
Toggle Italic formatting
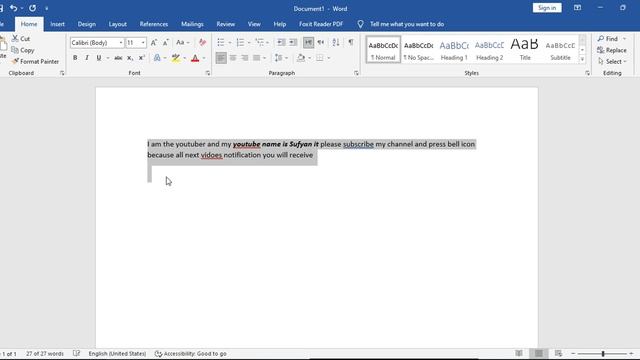[x=87, y=58]
